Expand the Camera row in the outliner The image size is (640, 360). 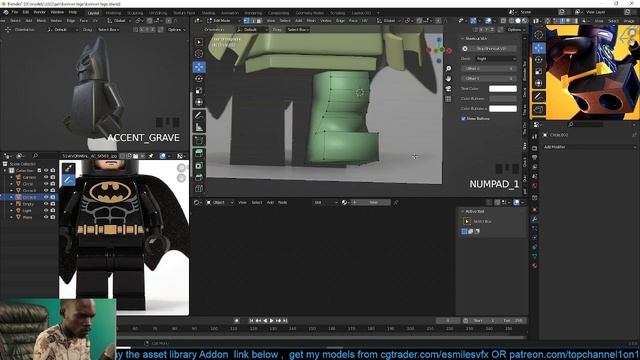[x=11, y=177]
